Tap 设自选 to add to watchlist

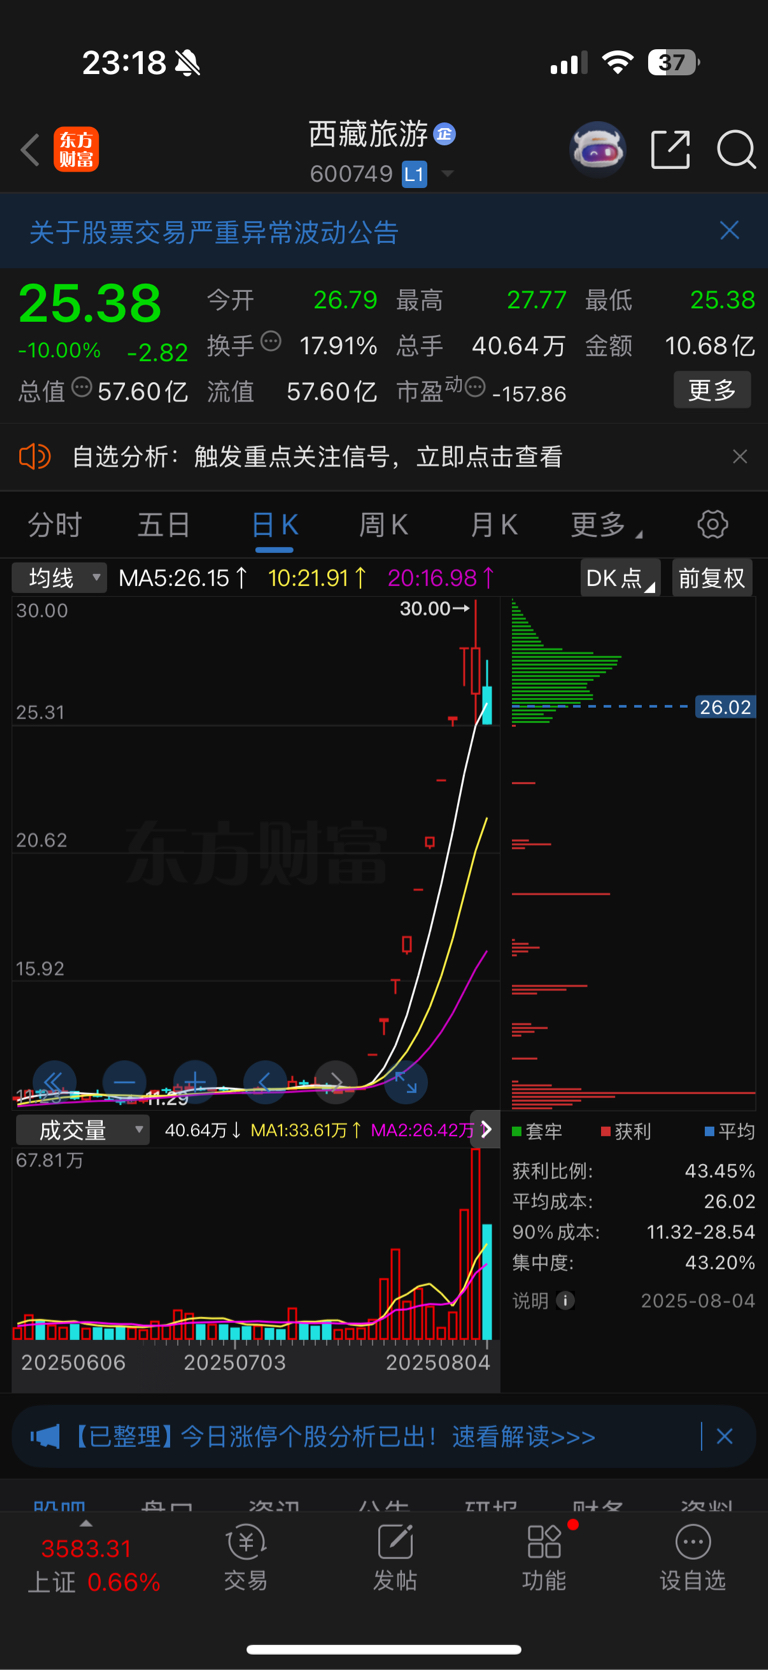point(692,1558)
